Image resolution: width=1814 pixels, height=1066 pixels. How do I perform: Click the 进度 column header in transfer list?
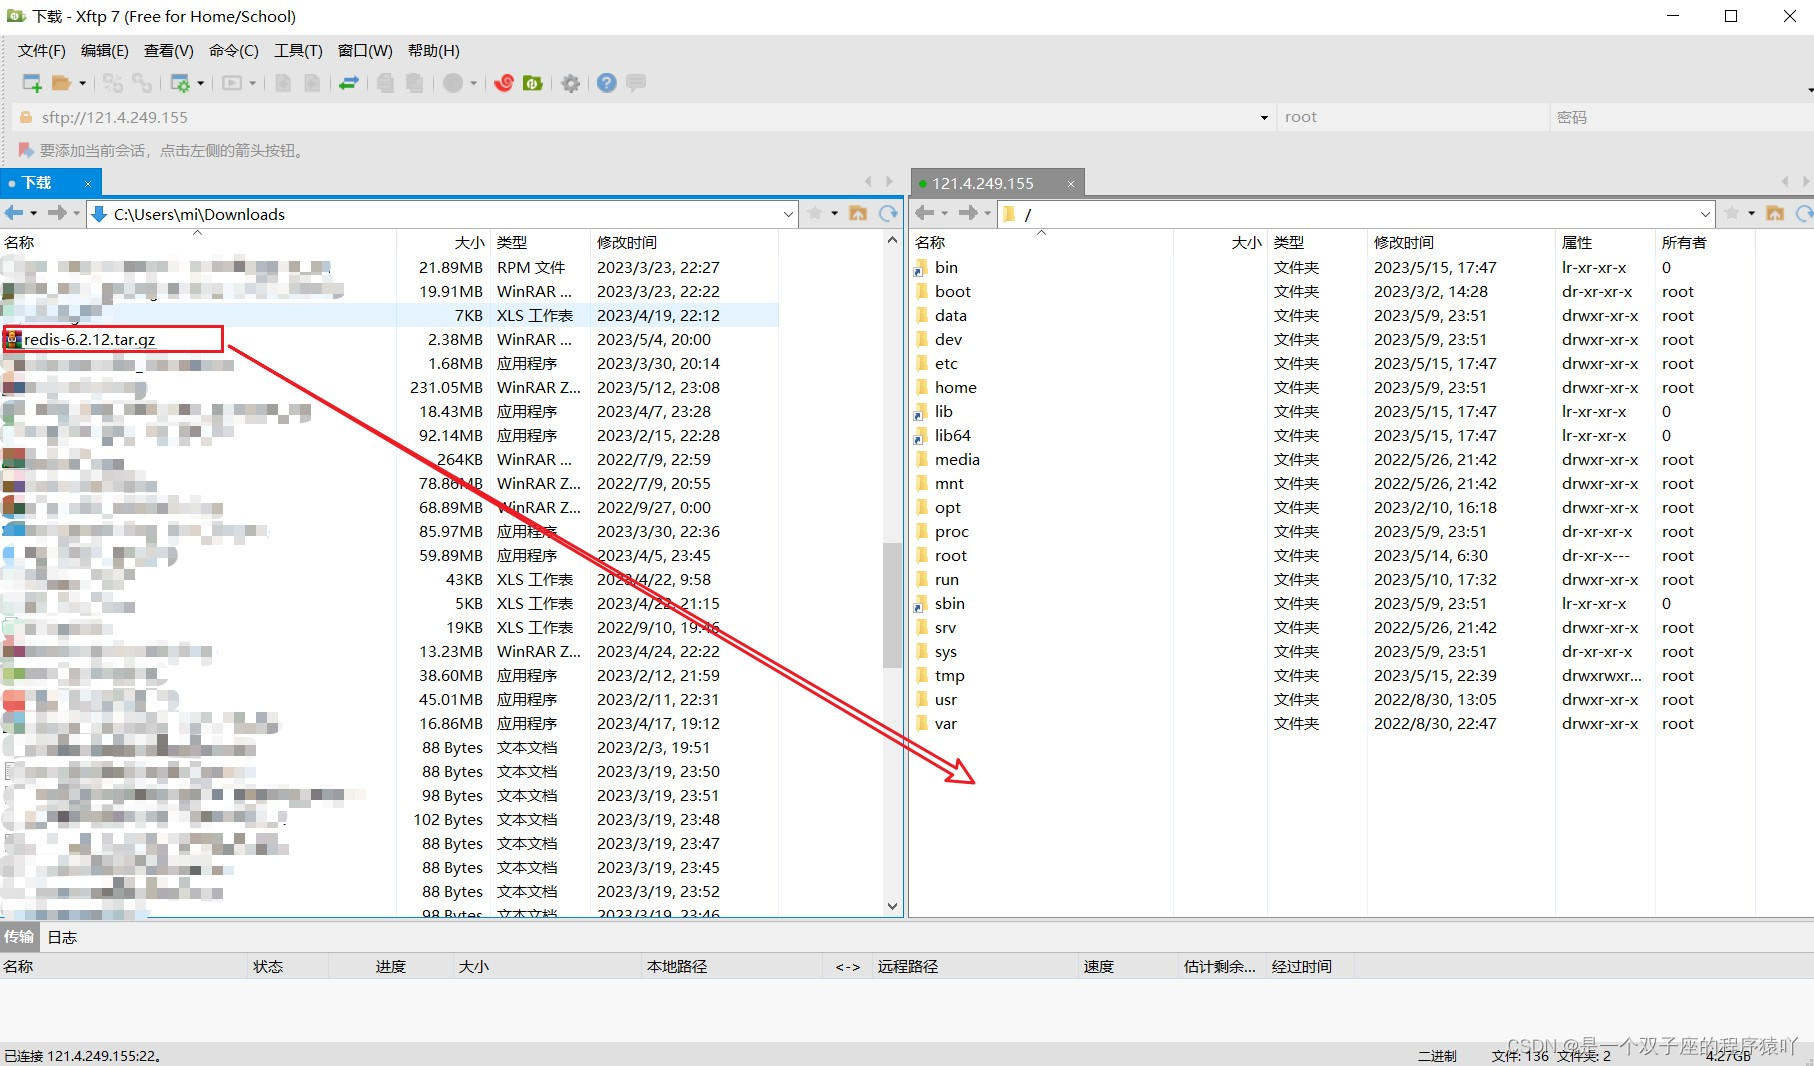(390, 966)
